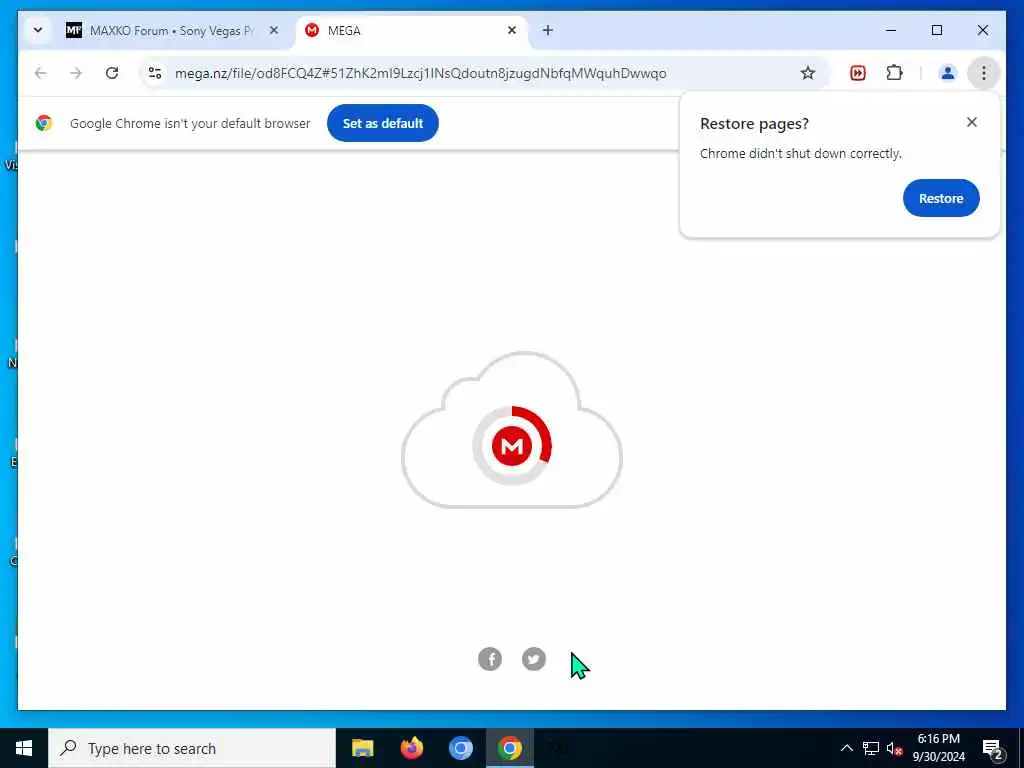Select the Google Chrome taskbar icon
Viewport: 1024px width, 768px height.
509,748
